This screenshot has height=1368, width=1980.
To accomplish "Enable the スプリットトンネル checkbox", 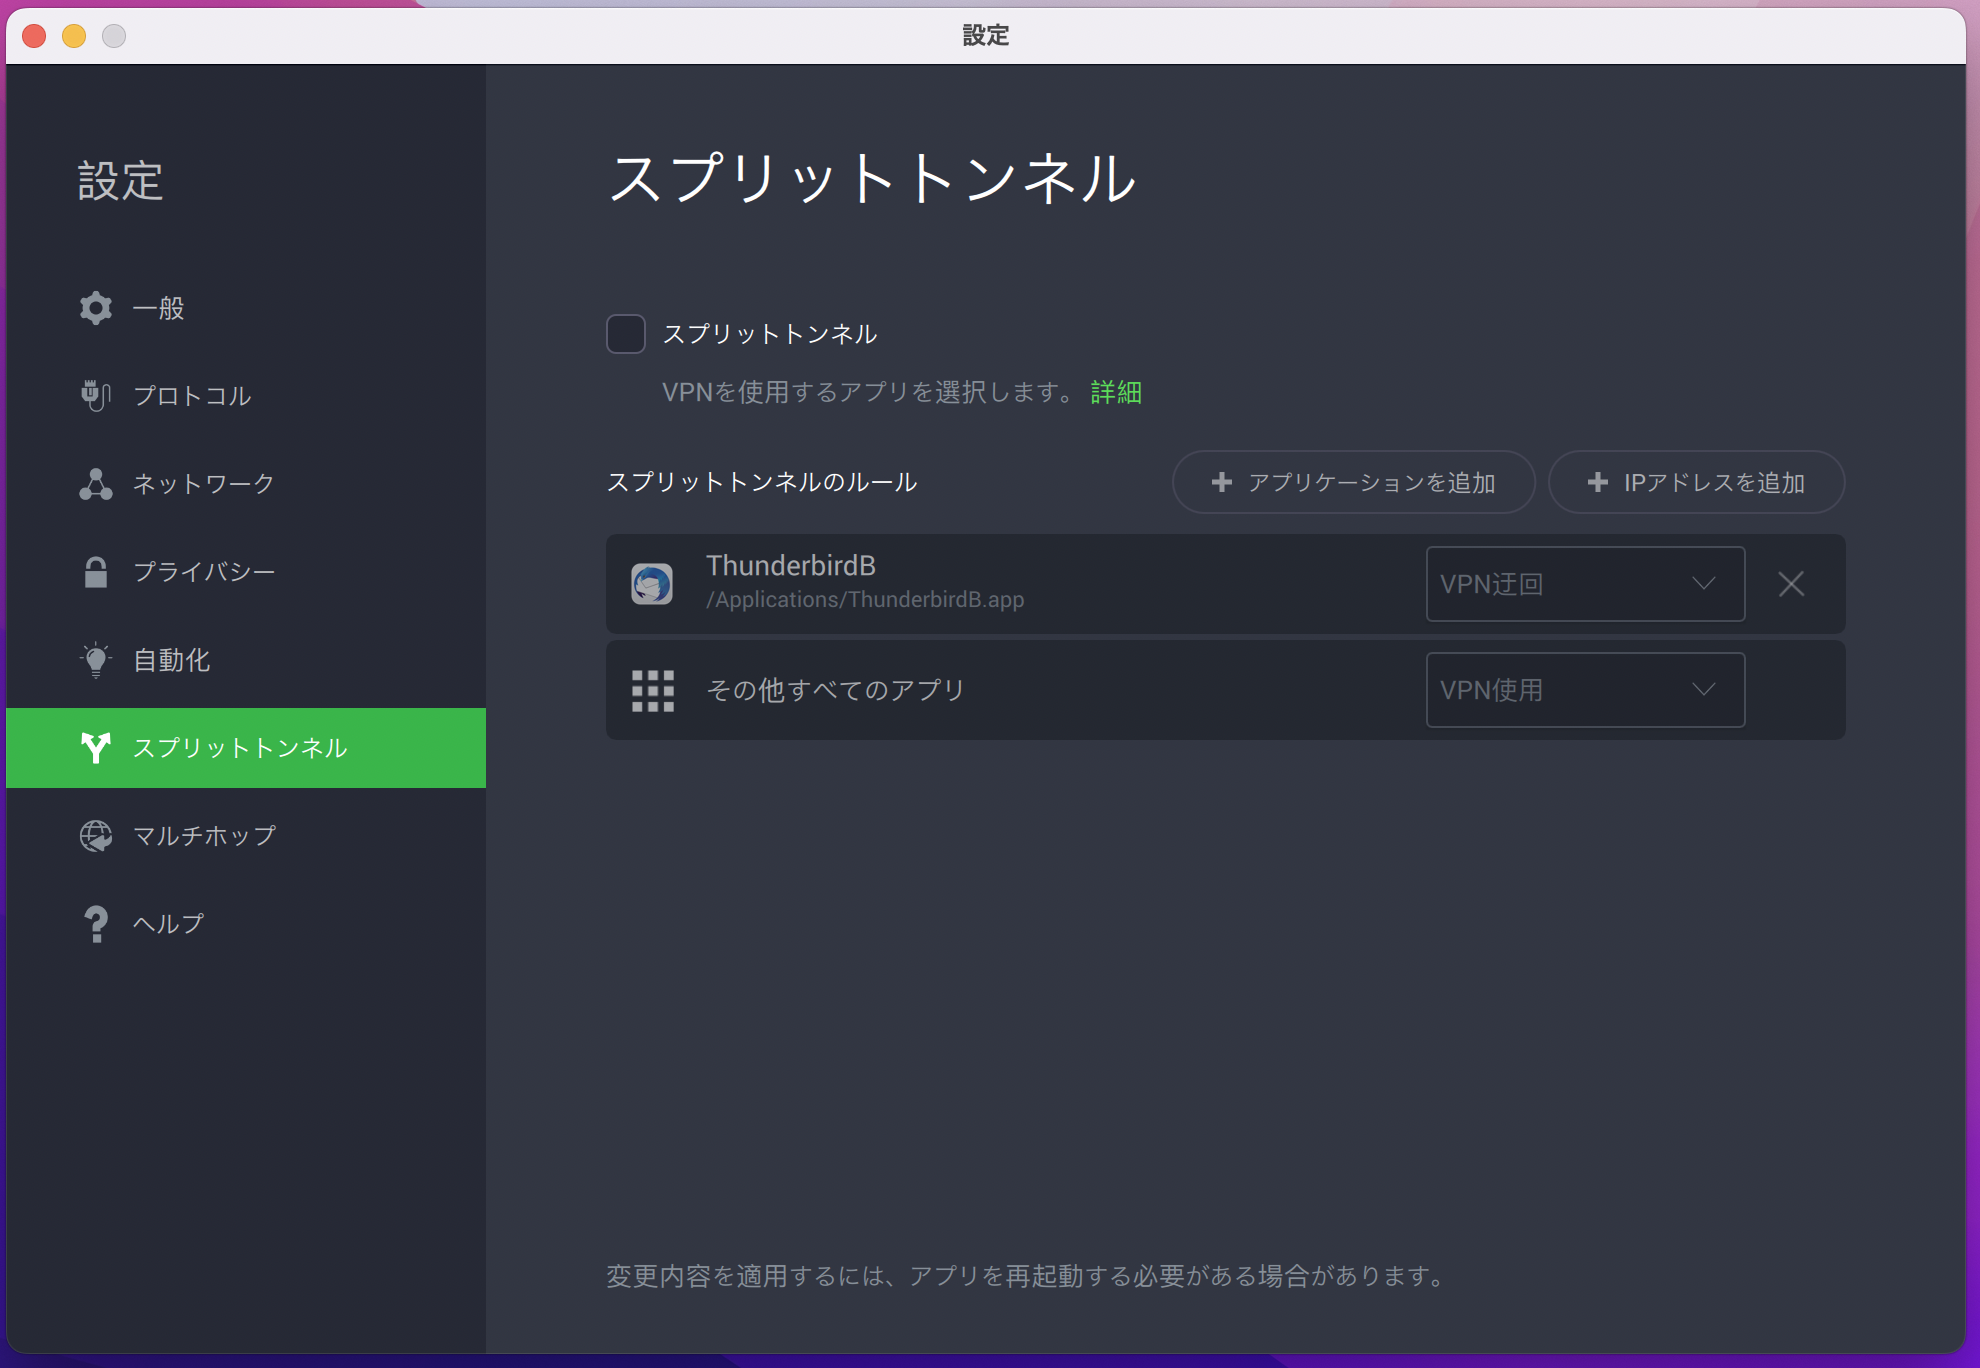I will click(626, 334).
